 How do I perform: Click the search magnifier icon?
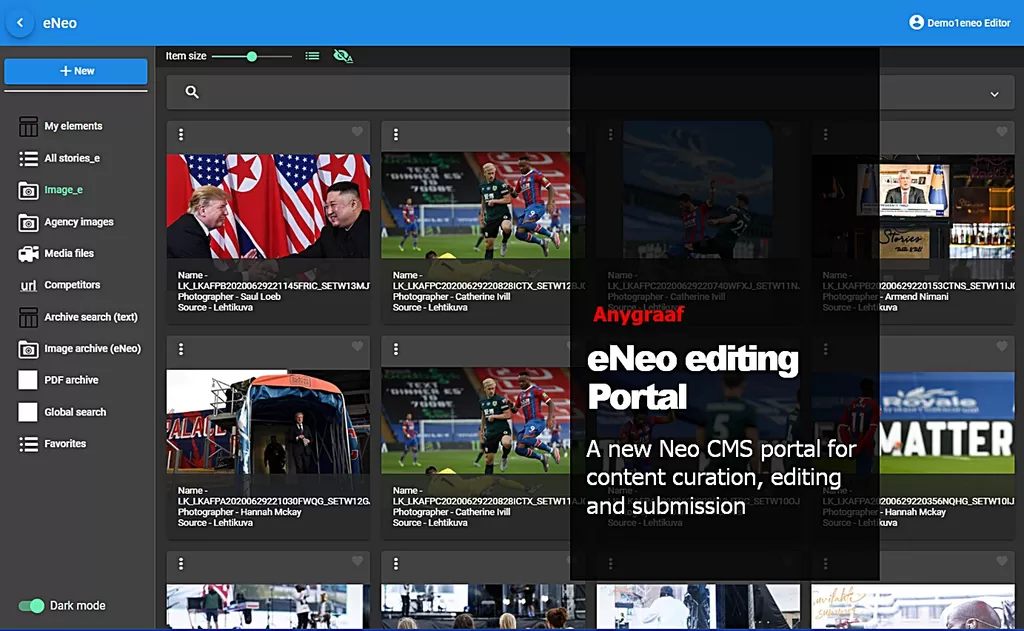pos(192,92)
